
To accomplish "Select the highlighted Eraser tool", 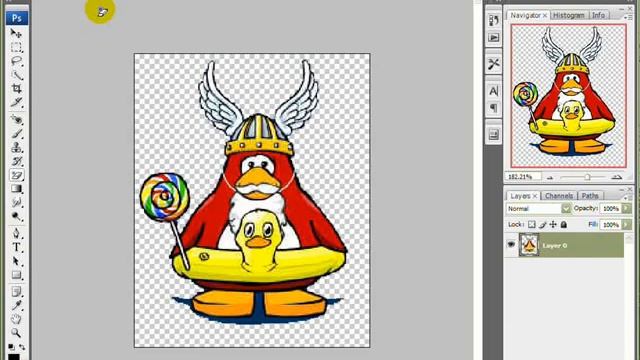I will pyautogui.click(x=16, y=175).
